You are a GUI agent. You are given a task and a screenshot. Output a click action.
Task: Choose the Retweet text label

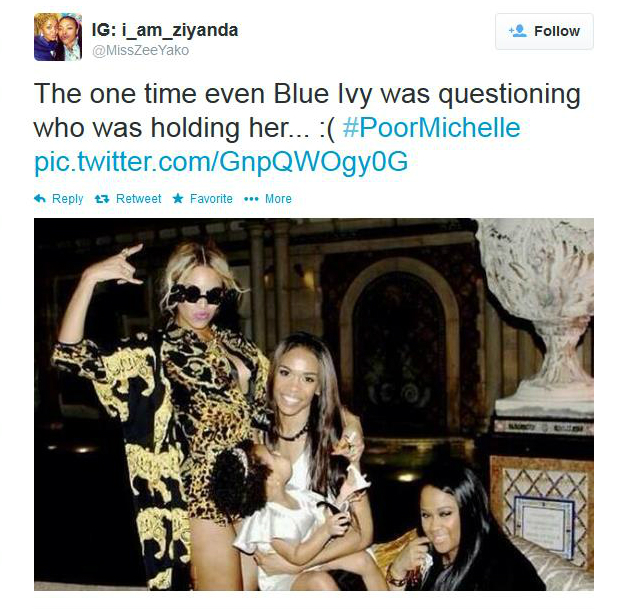pos(138,199)
